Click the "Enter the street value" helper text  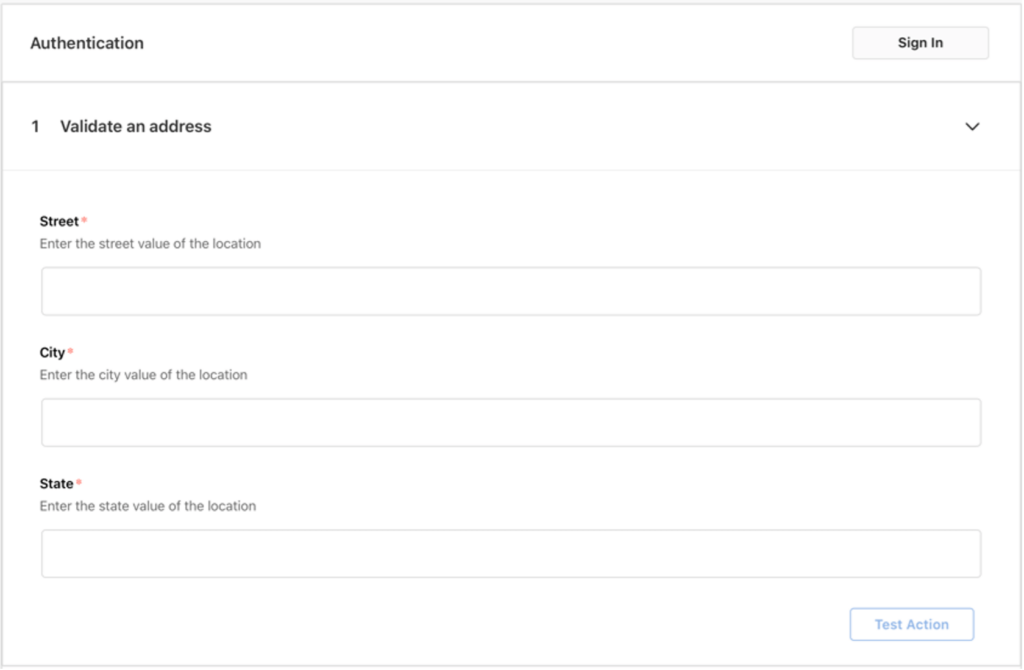pos(150,244)
